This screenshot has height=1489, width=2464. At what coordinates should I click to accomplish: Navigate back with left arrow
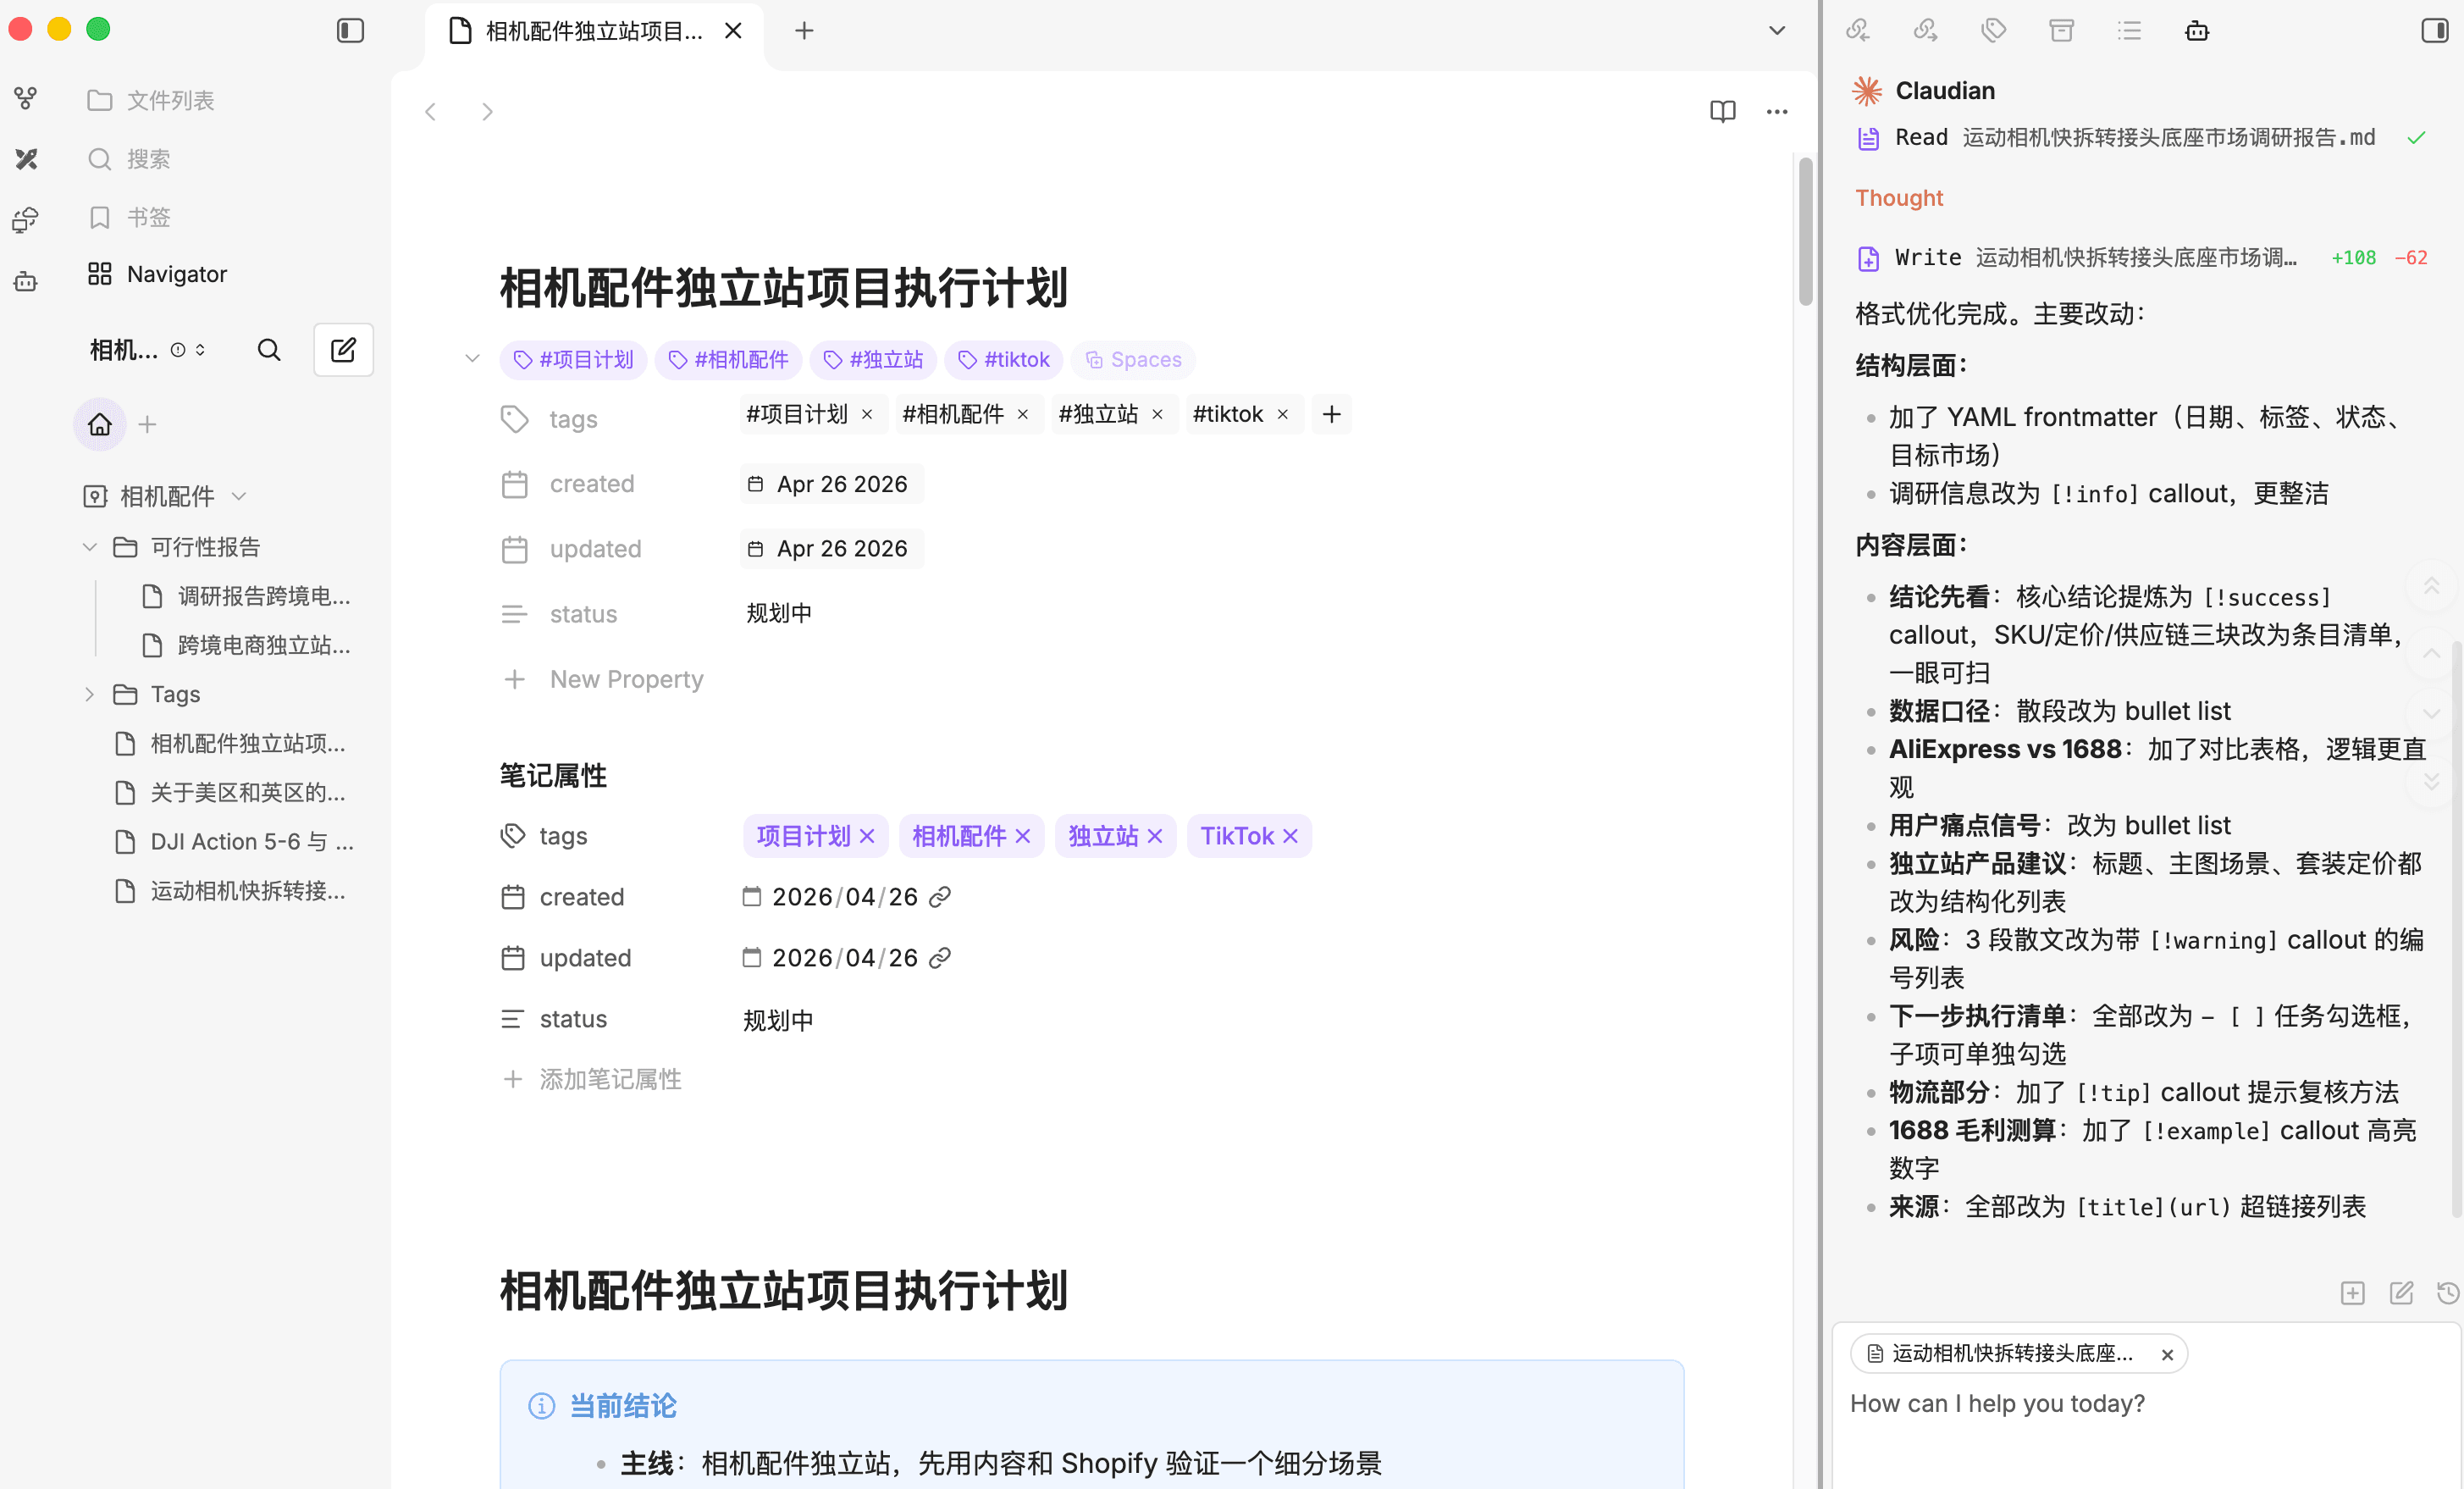pos(431,112)
